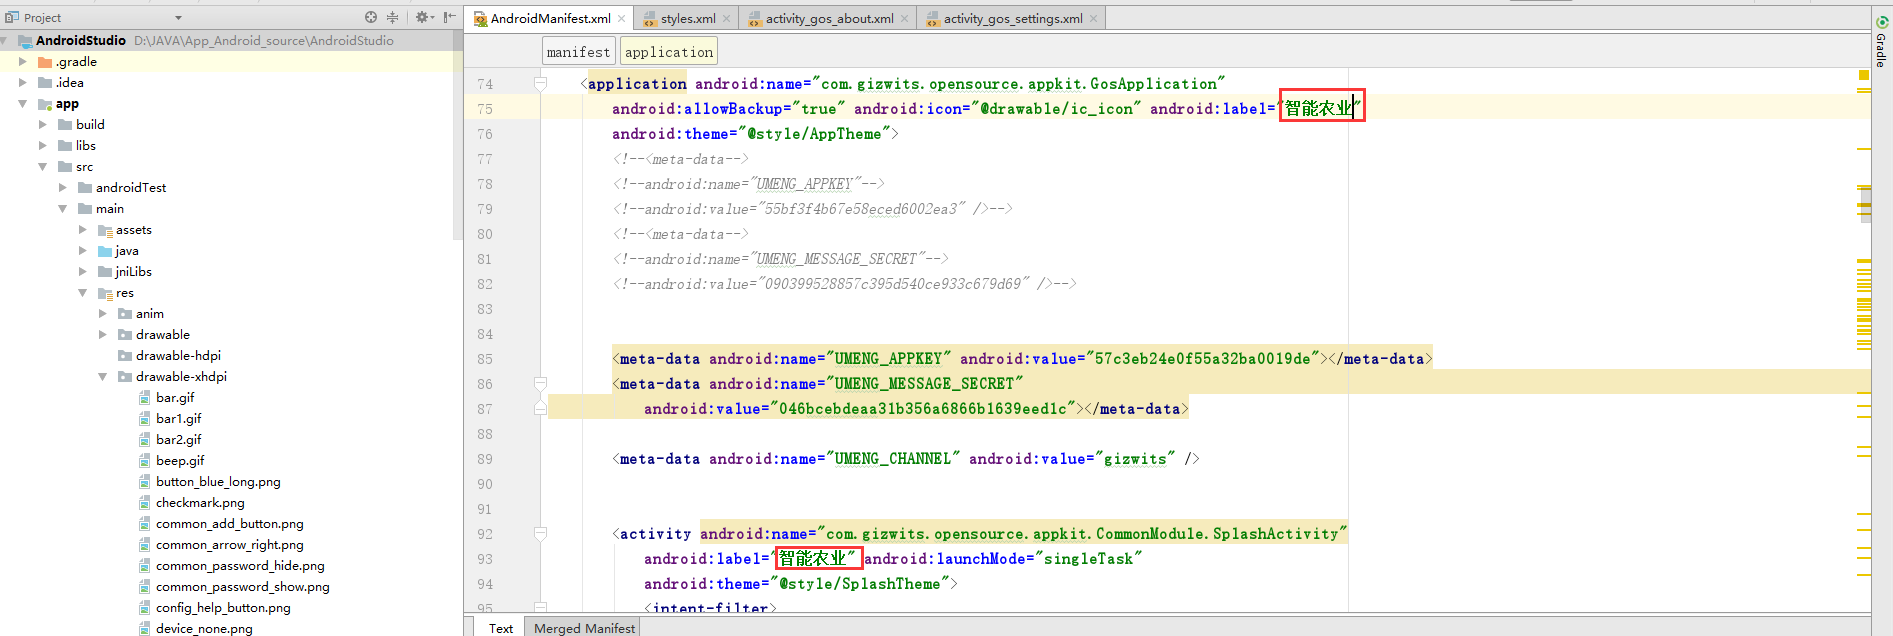This screenshot has height=636, width=1893.
Task: Switch to the Merged Manifest tab
Action: pos(584,627)
